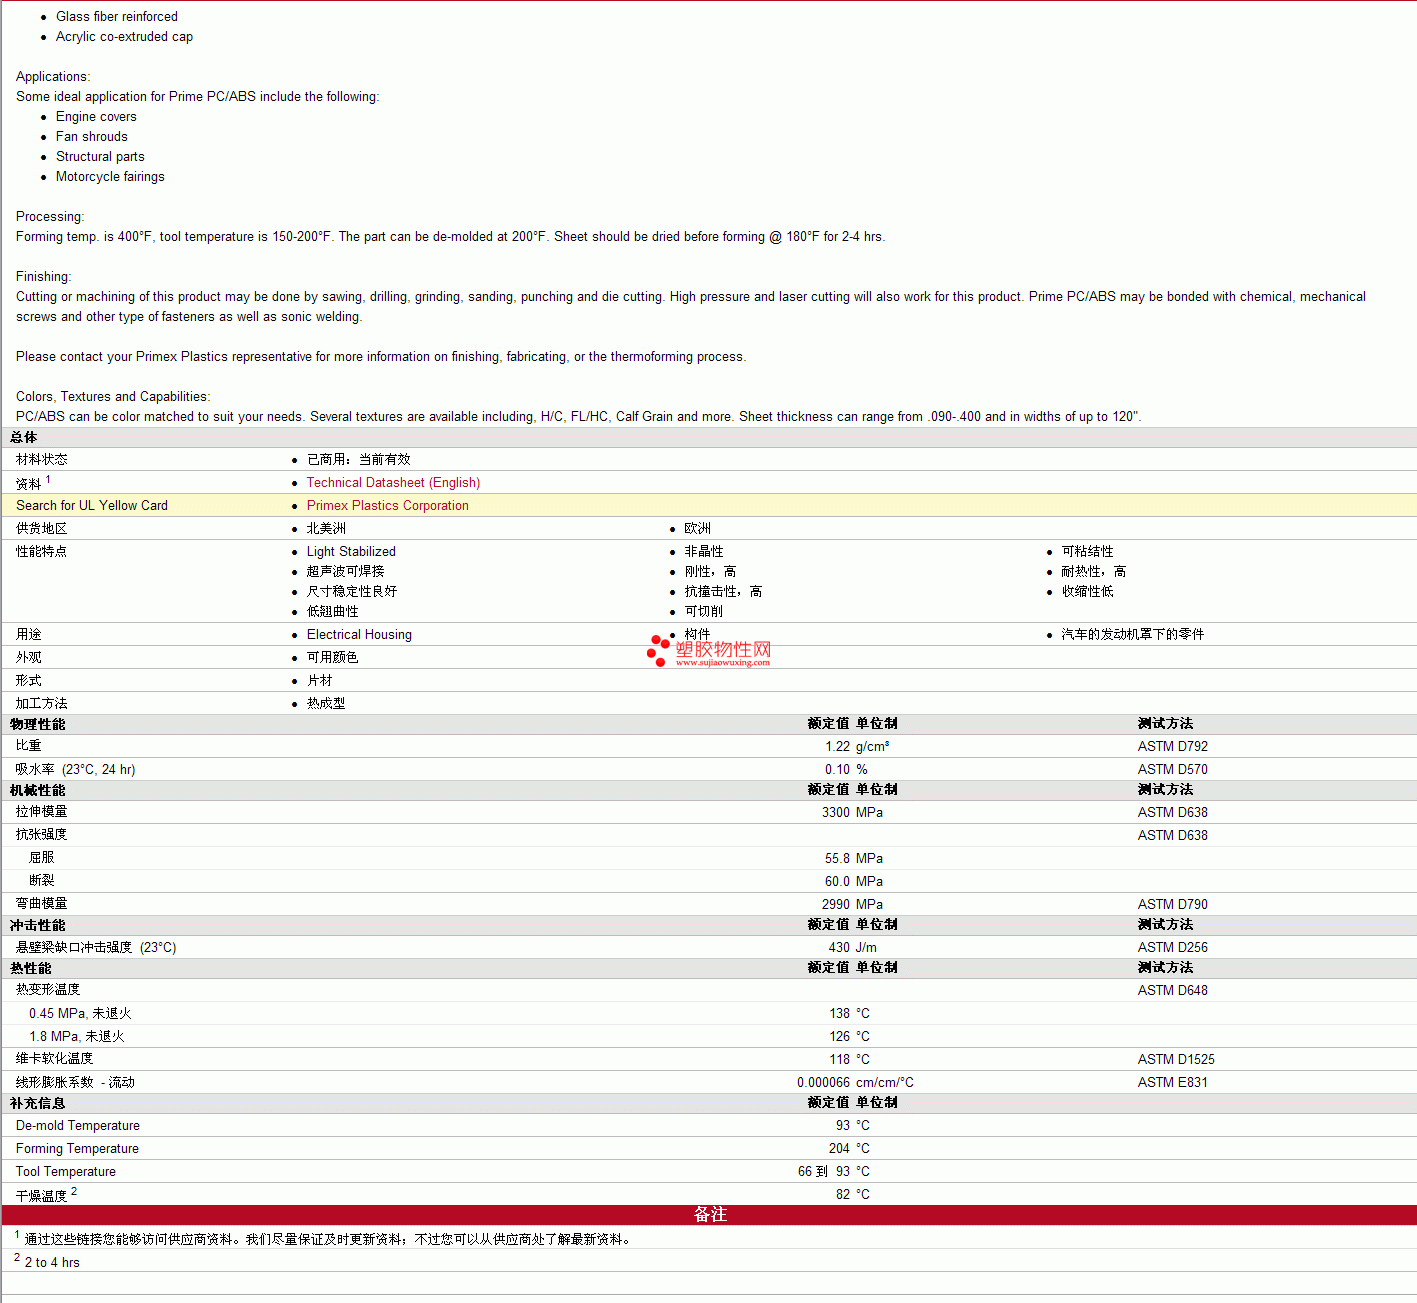Viewport: 1417px width, 1303px height.
Task: Select the 'Glass fiber reinforced' bullet
Action: 117,16
